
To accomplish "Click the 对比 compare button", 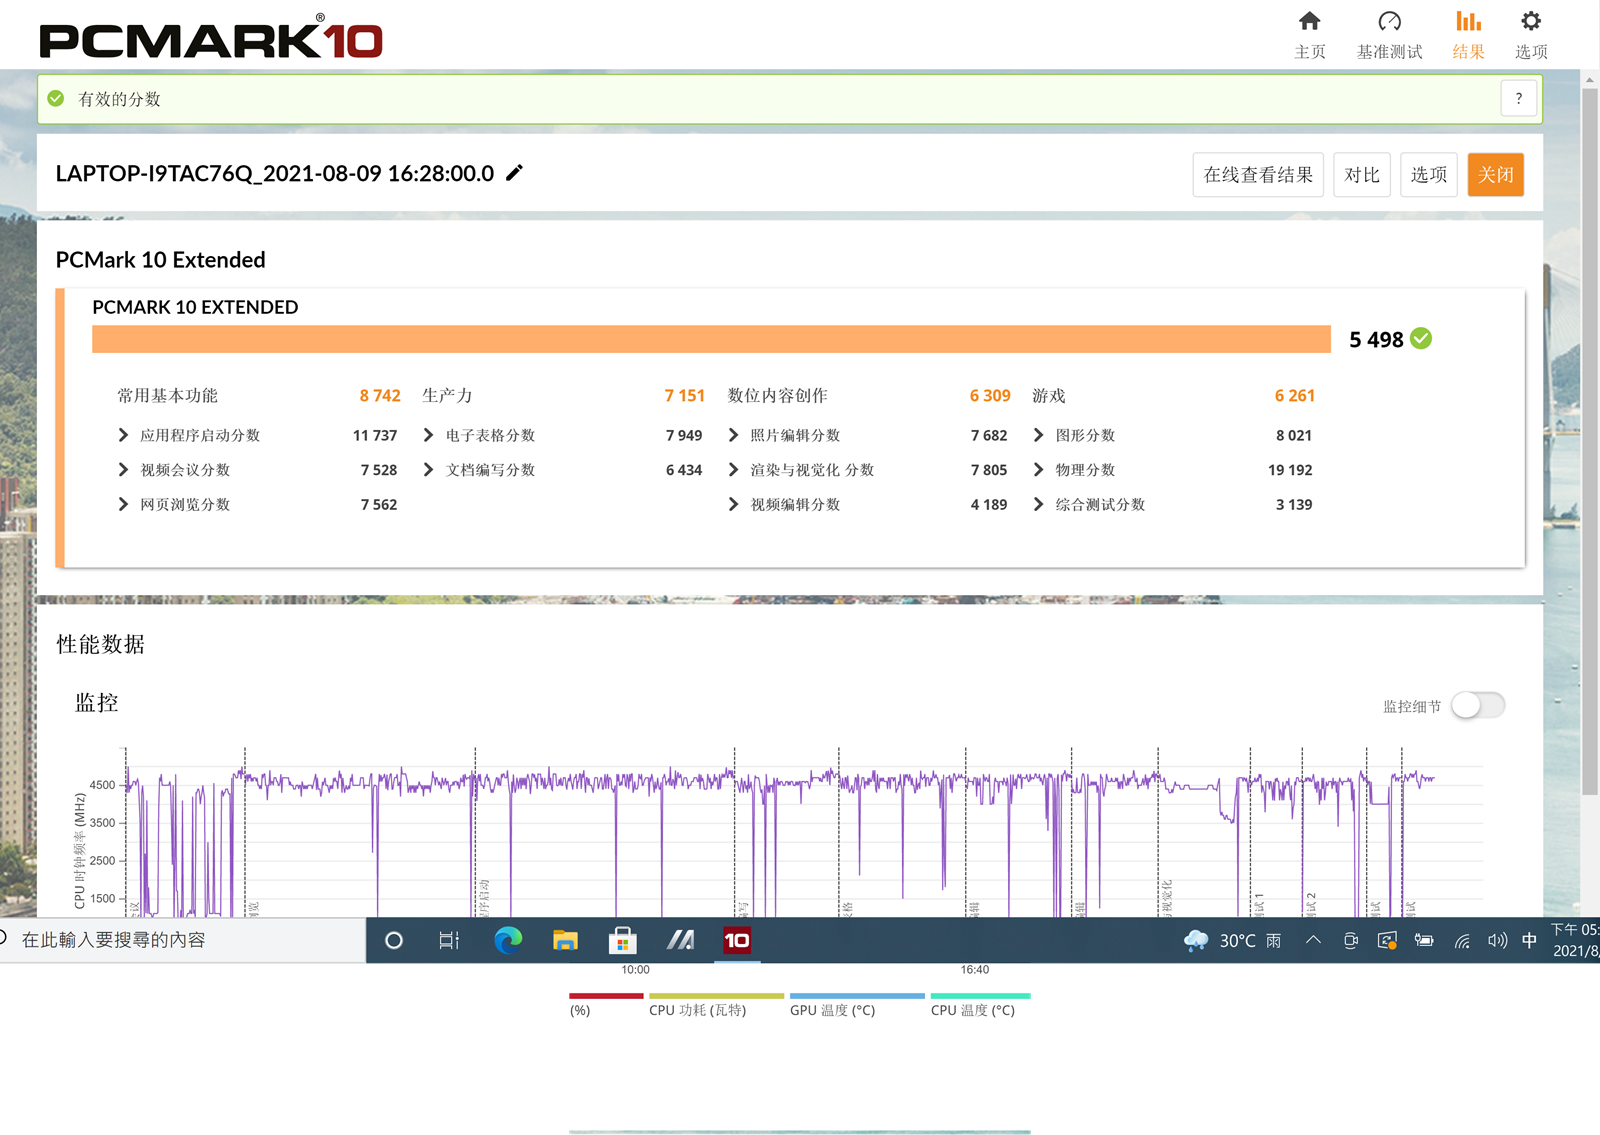I will pos(1361,175).
